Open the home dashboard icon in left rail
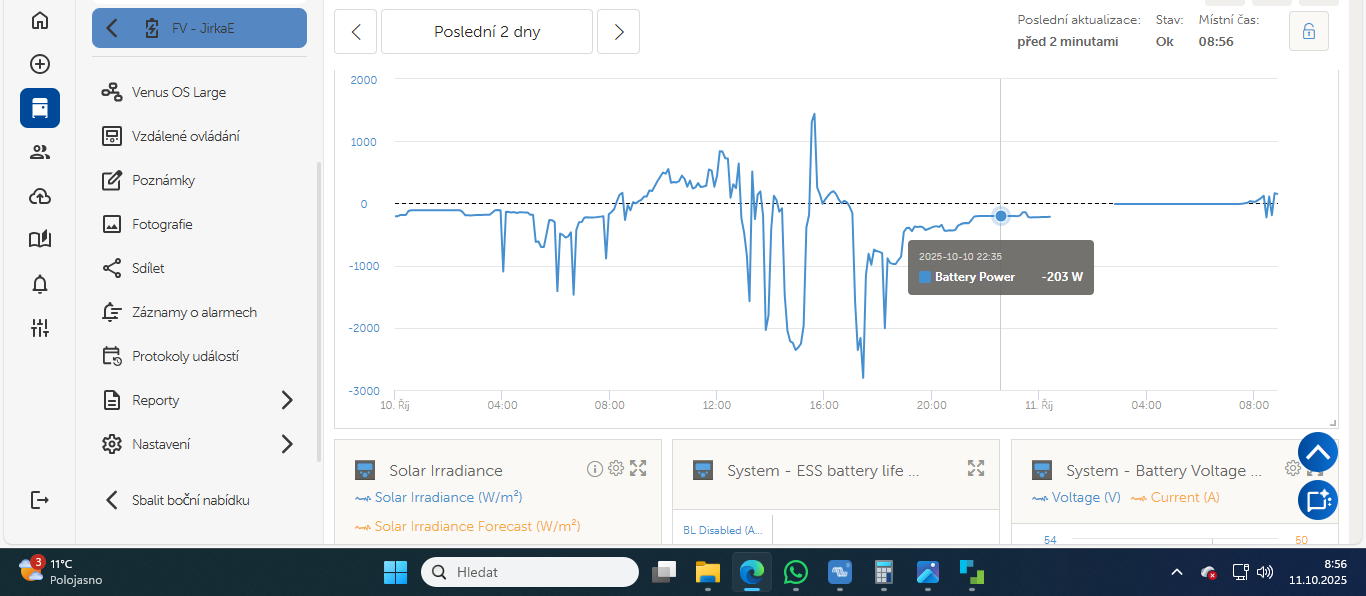The height and width of the screenshot is (596, 1366). click(x=40, y=20)
